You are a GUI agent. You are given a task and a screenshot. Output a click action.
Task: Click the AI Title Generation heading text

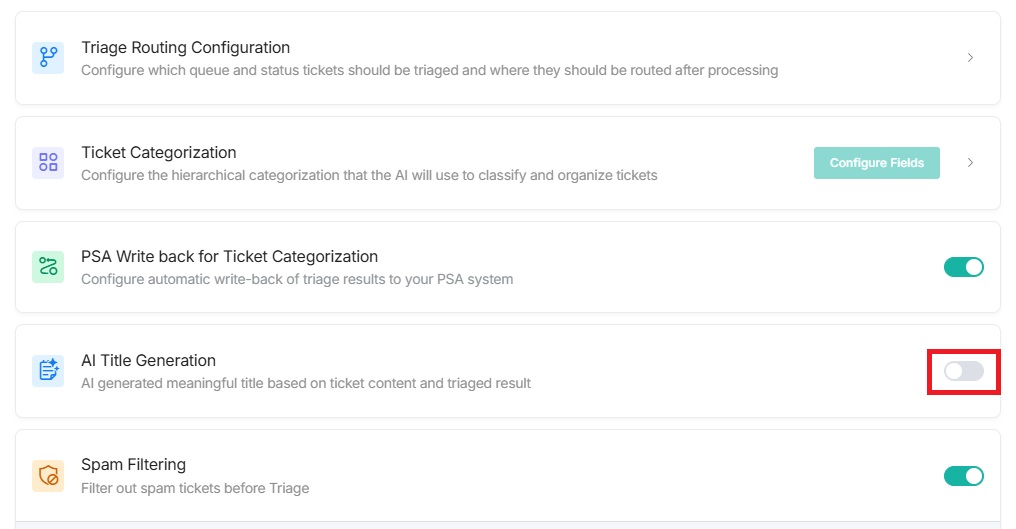(148, 361)
